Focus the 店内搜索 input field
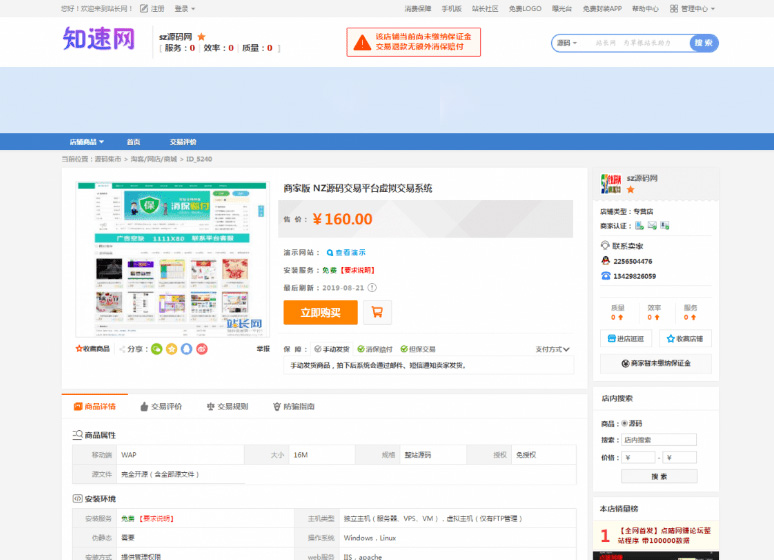This screenshot has width=774, height=560. click(659, 440)
